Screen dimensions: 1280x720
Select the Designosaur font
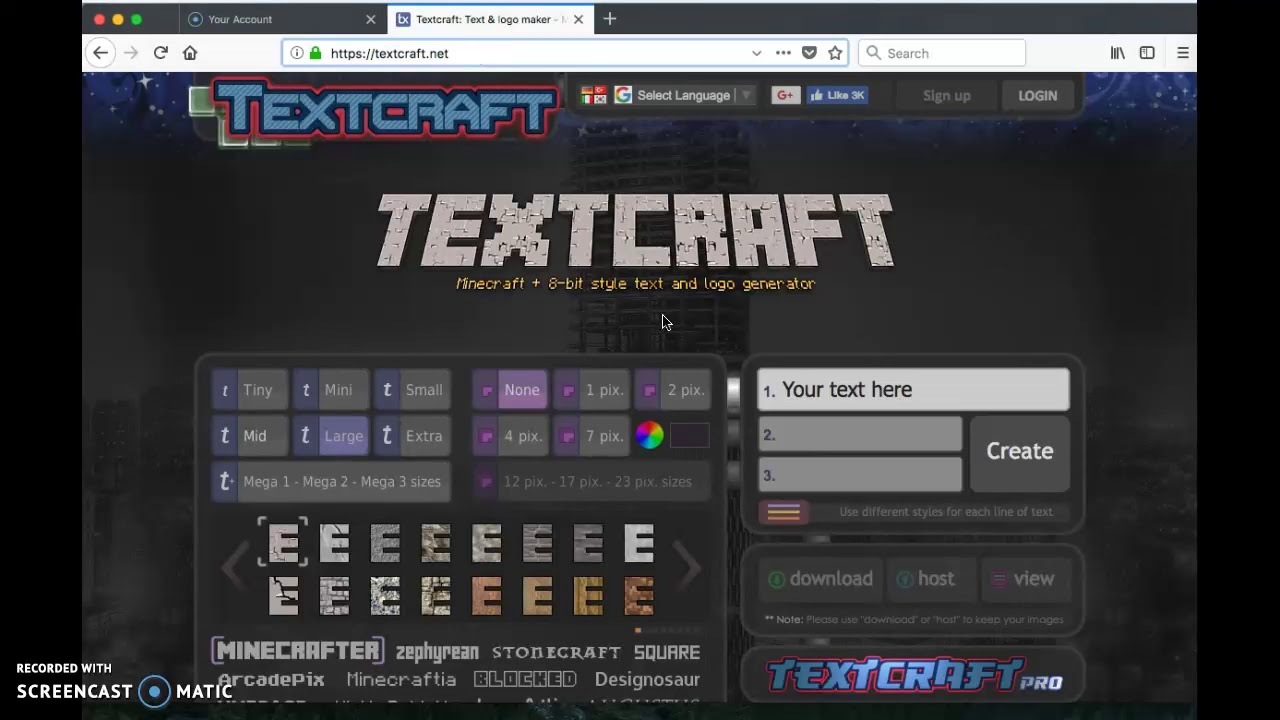647,680
